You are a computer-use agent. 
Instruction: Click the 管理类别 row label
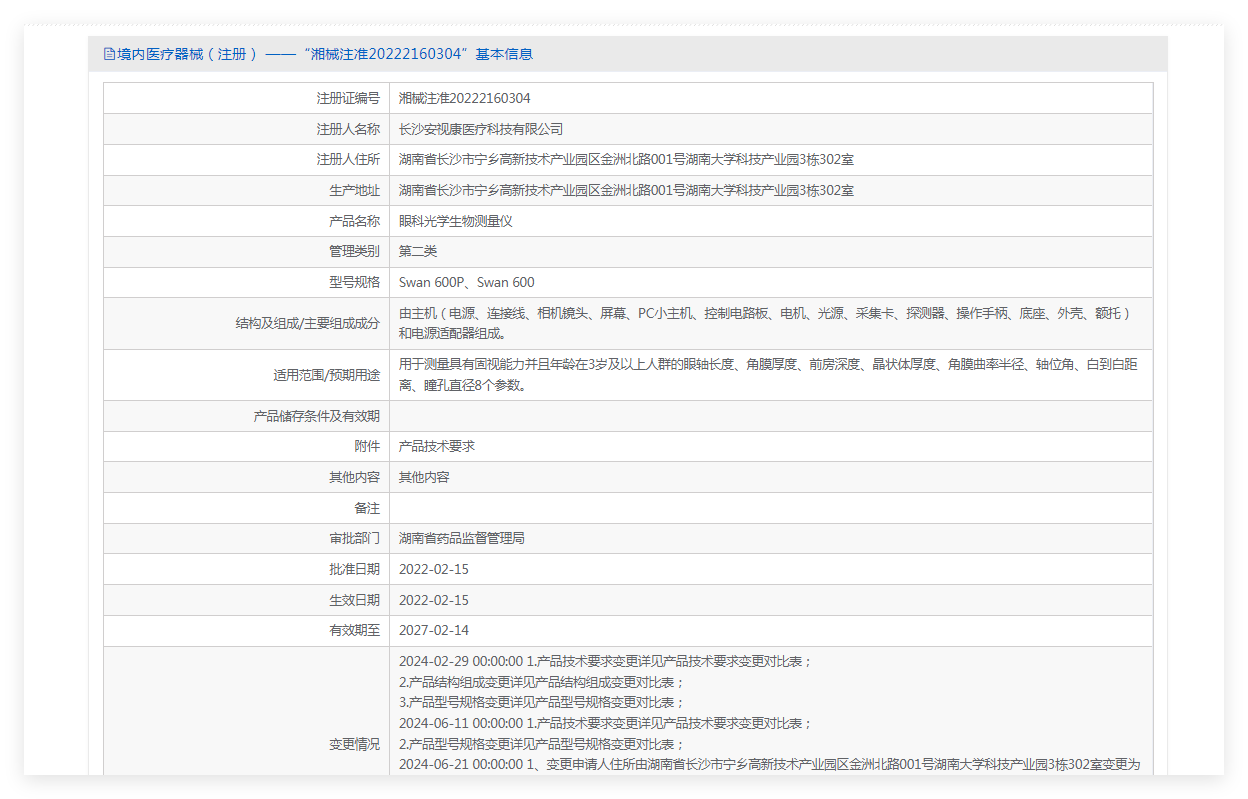click(x=354, y=251)
